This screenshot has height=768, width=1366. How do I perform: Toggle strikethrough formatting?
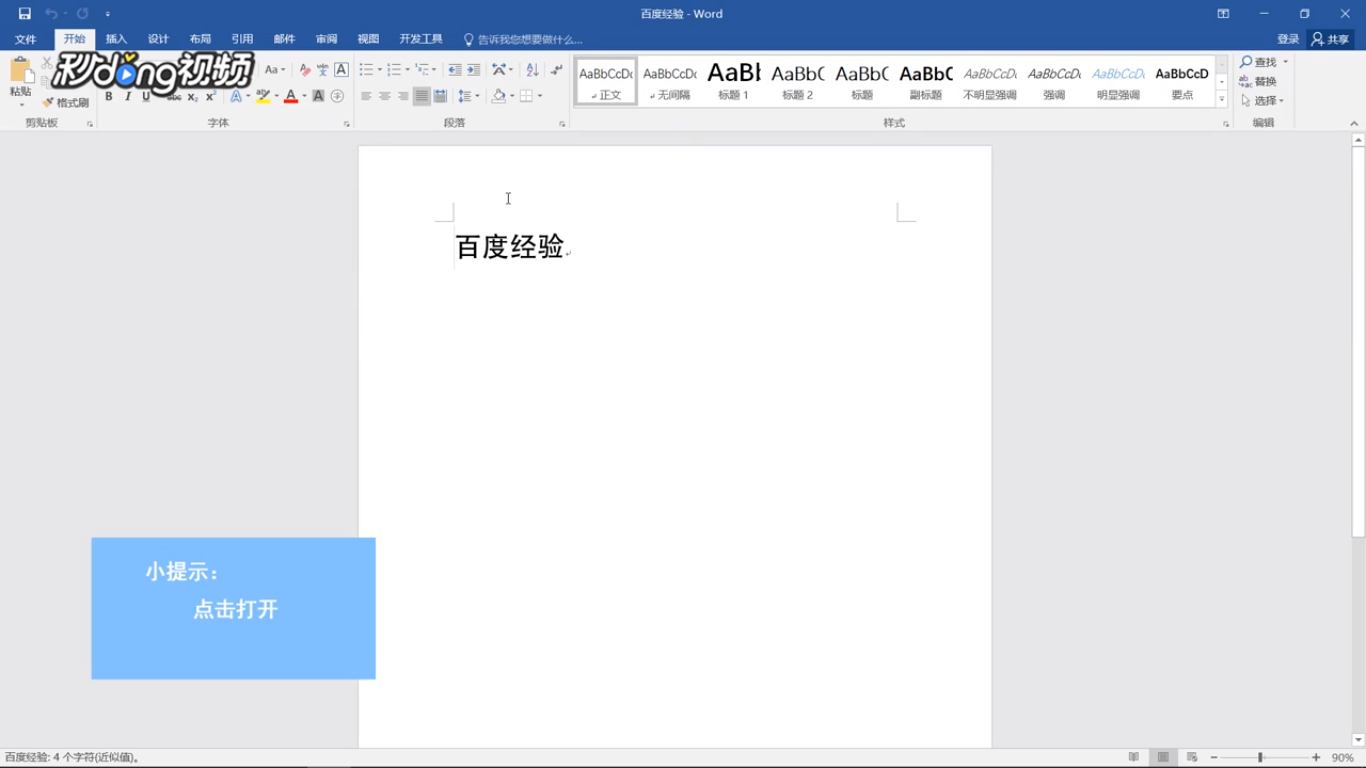tap(174, 97)
